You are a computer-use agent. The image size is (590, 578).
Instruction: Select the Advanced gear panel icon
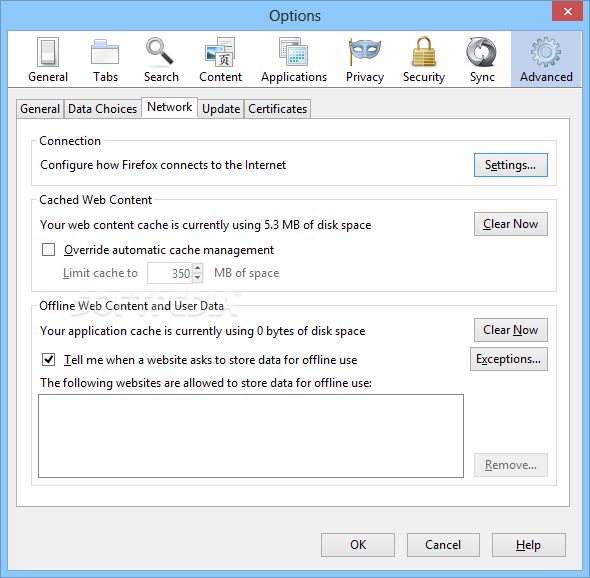tap(546, 60)
